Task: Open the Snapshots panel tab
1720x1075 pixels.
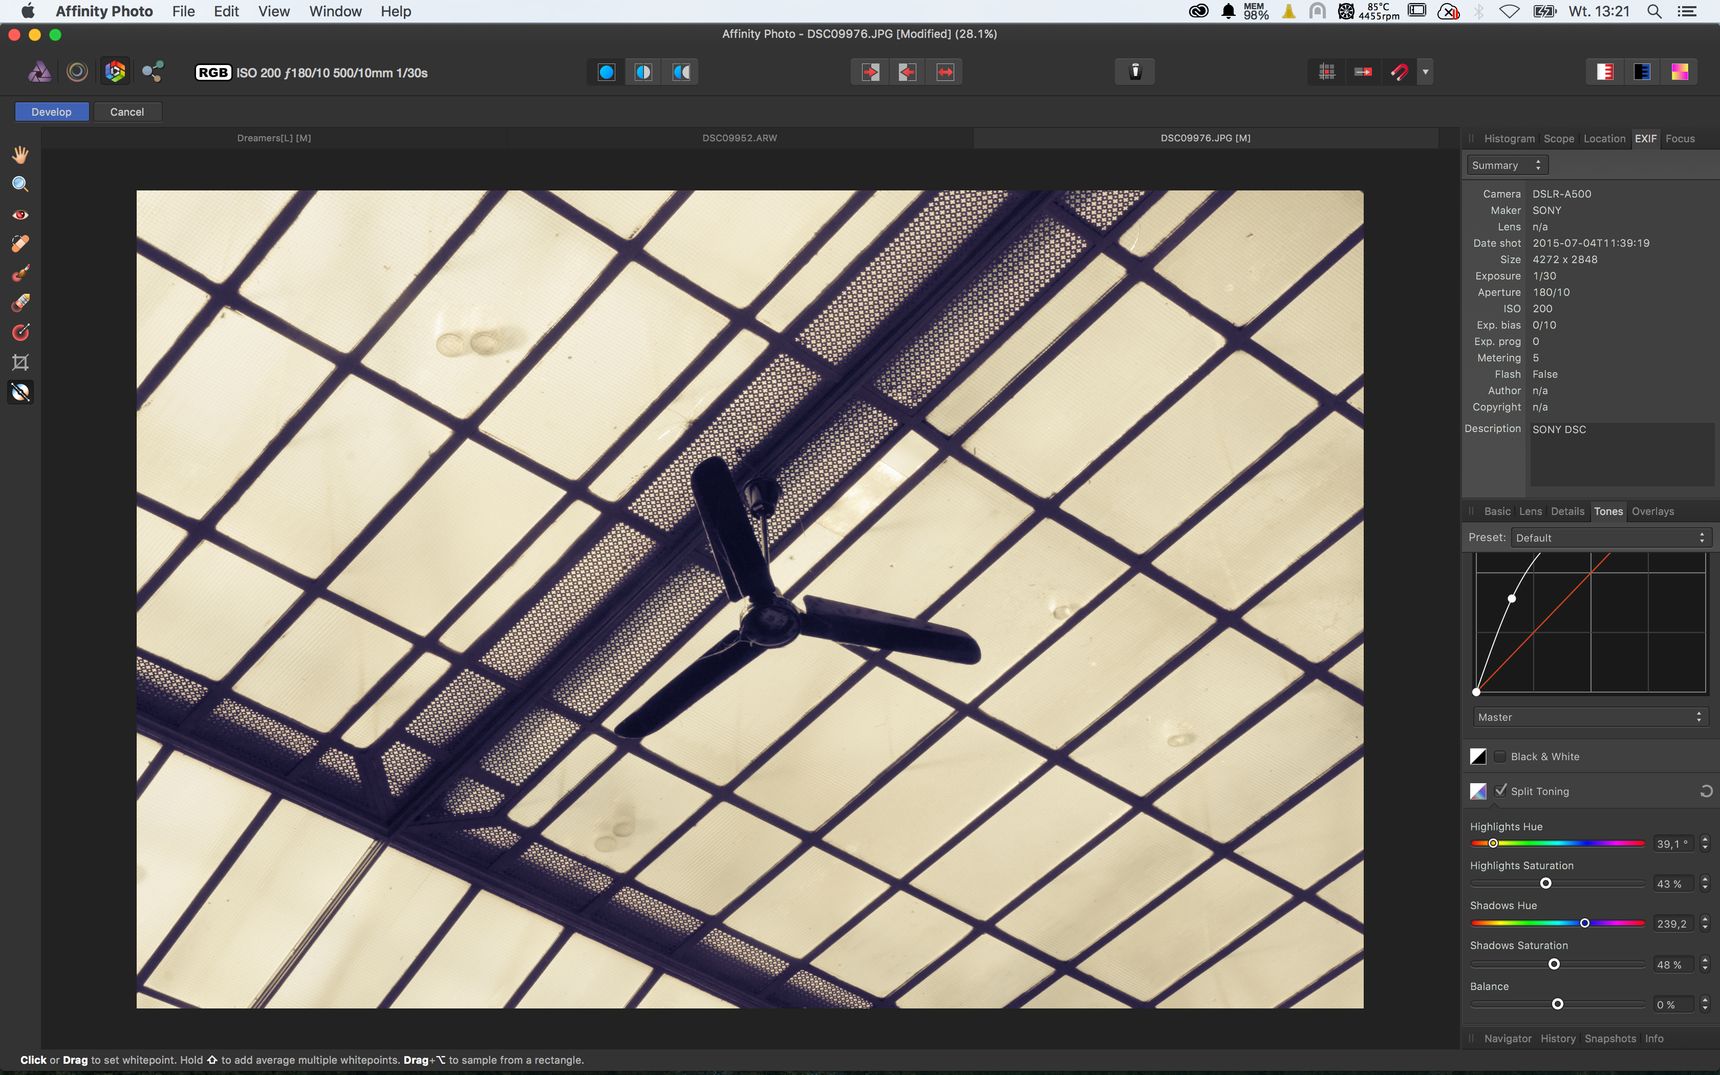Action: [1610, 1038]
